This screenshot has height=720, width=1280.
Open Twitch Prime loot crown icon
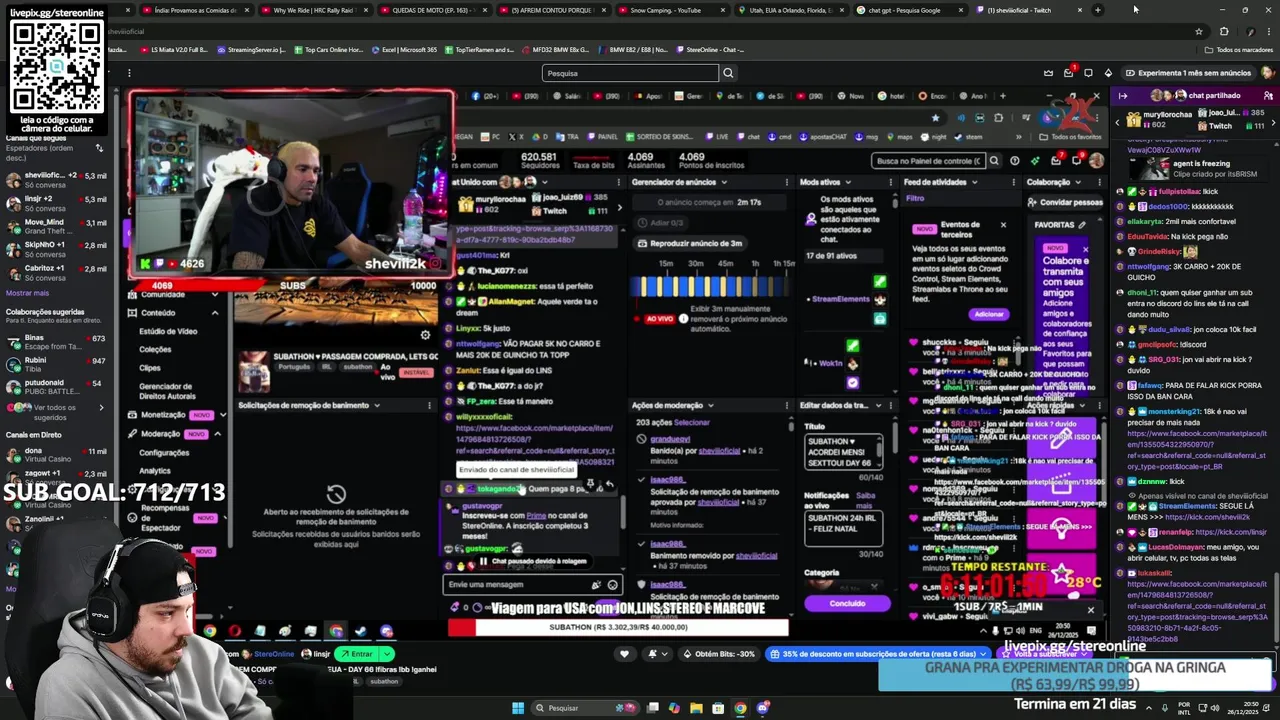(1048, 73)
